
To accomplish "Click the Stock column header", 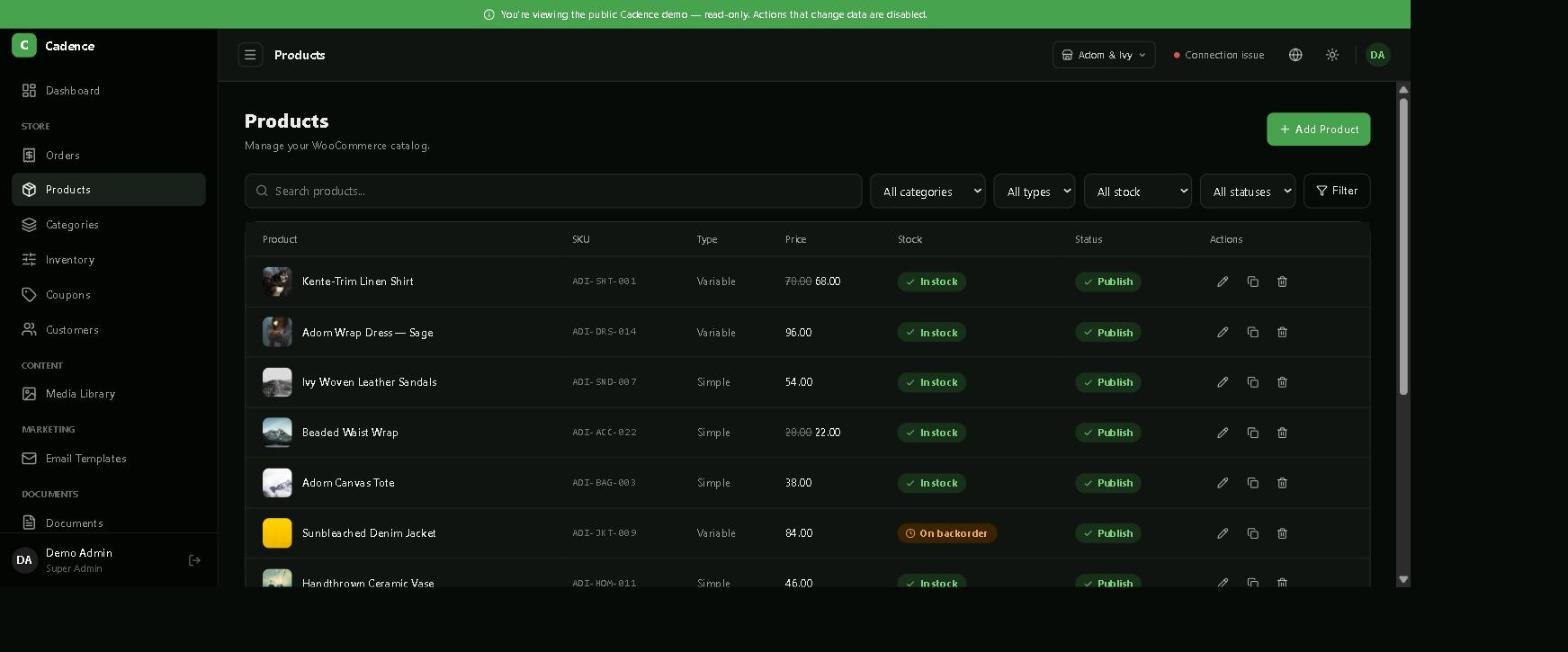I will click(x=909, y=240).
